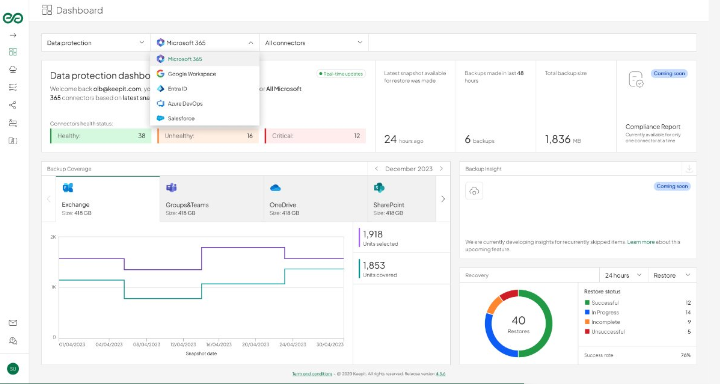Image resolution: width=720 pixels, height=384 pixels.
Task: Select Azure DevOps from the list
Action: pyautogui.click(x=205, y=103)
